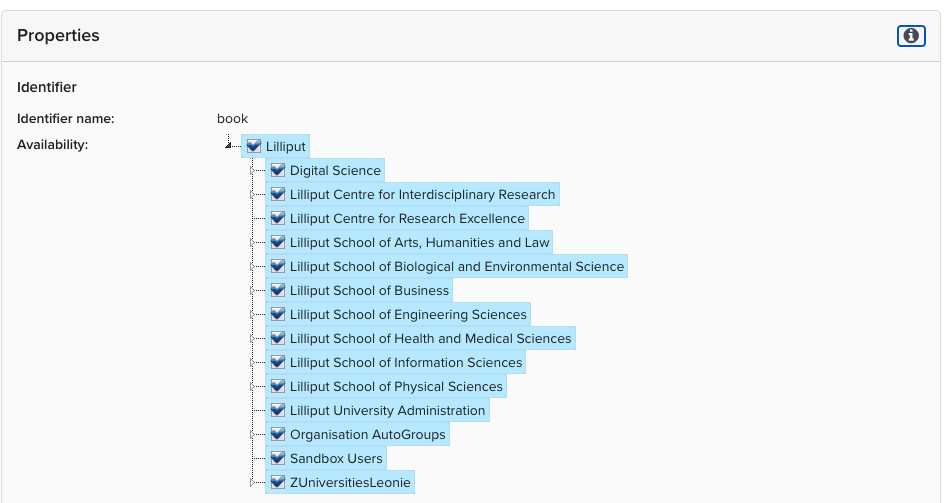Collapse the Lilliput root tree node
Viewport: 950px width, 503px height.
[230, 147]
